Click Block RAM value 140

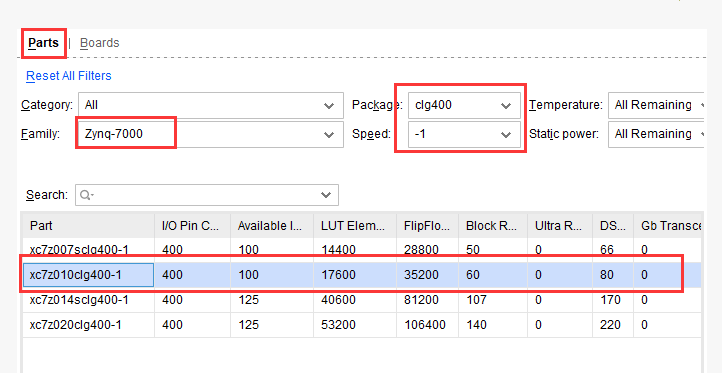point(476,325)
